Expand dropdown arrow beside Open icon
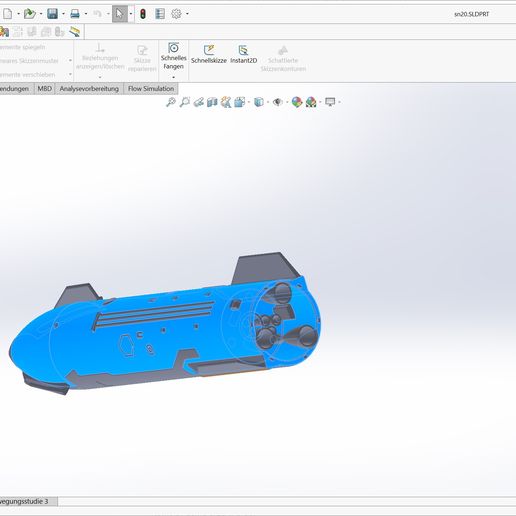The height and width of the screenshot is (516, 516). point(41,14)
